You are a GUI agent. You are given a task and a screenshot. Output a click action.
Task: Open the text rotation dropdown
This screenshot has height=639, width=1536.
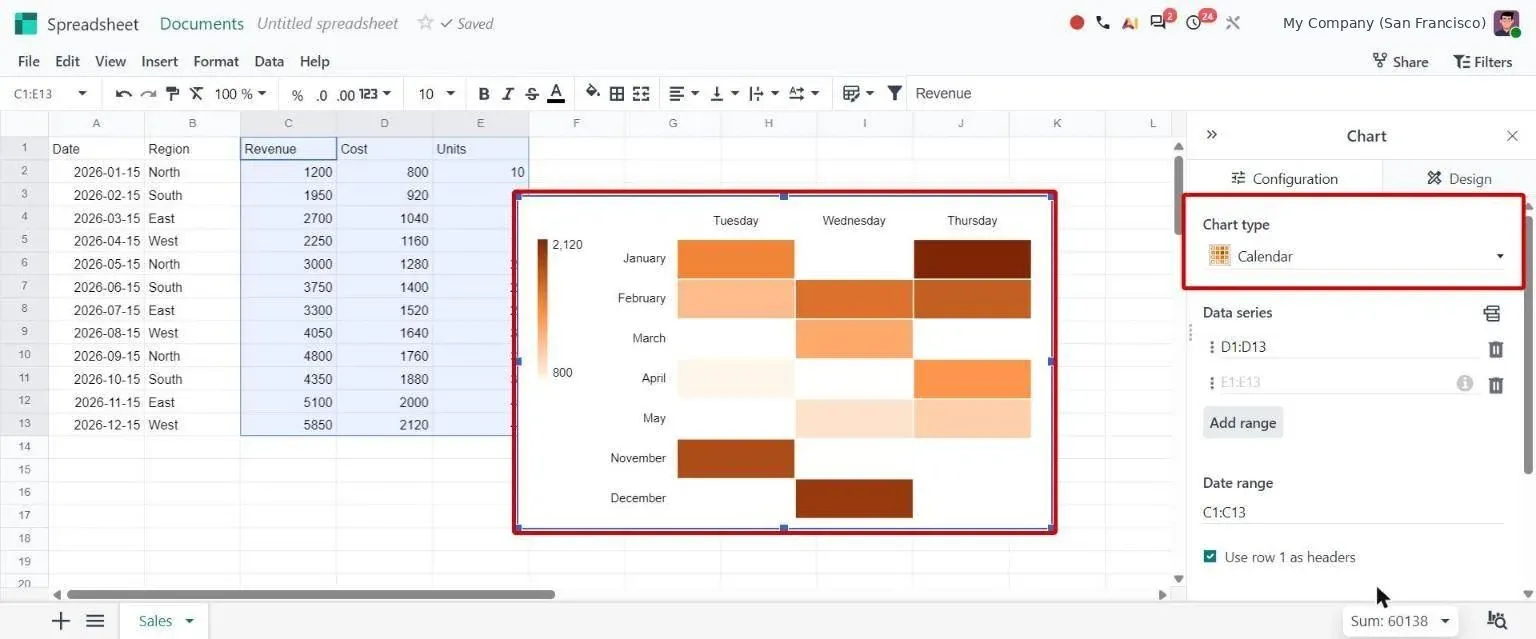804,94
